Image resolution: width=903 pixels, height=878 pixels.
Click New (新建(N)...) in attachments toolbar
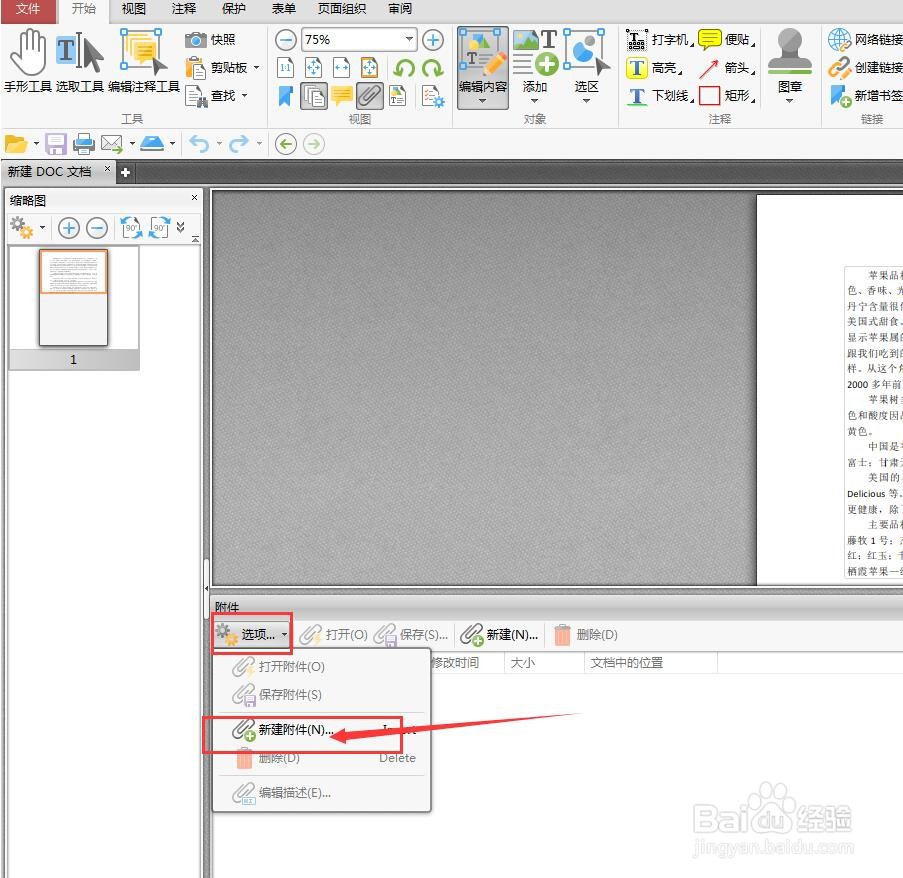pyautogui.click(x=499, y=634)
